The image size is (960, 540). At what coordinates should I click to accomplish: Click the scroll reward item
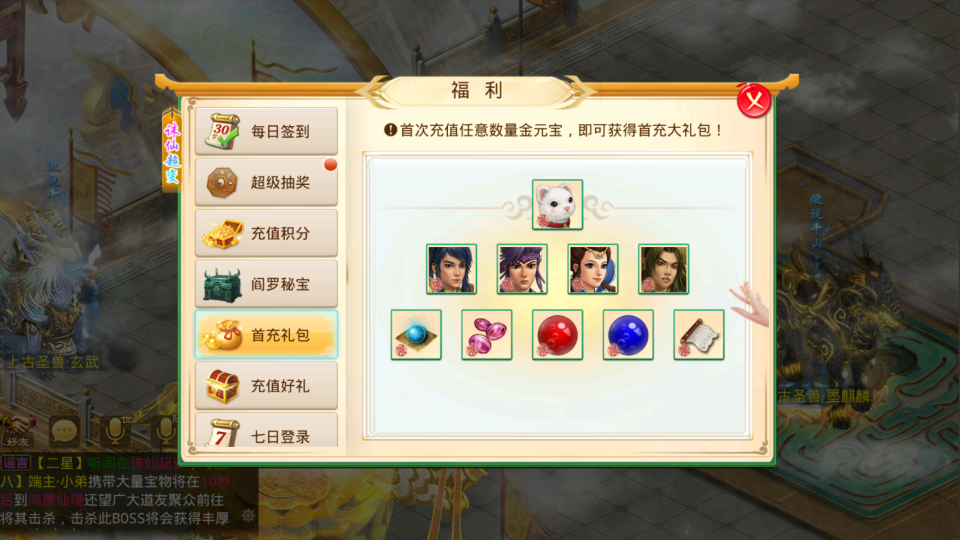699,334
